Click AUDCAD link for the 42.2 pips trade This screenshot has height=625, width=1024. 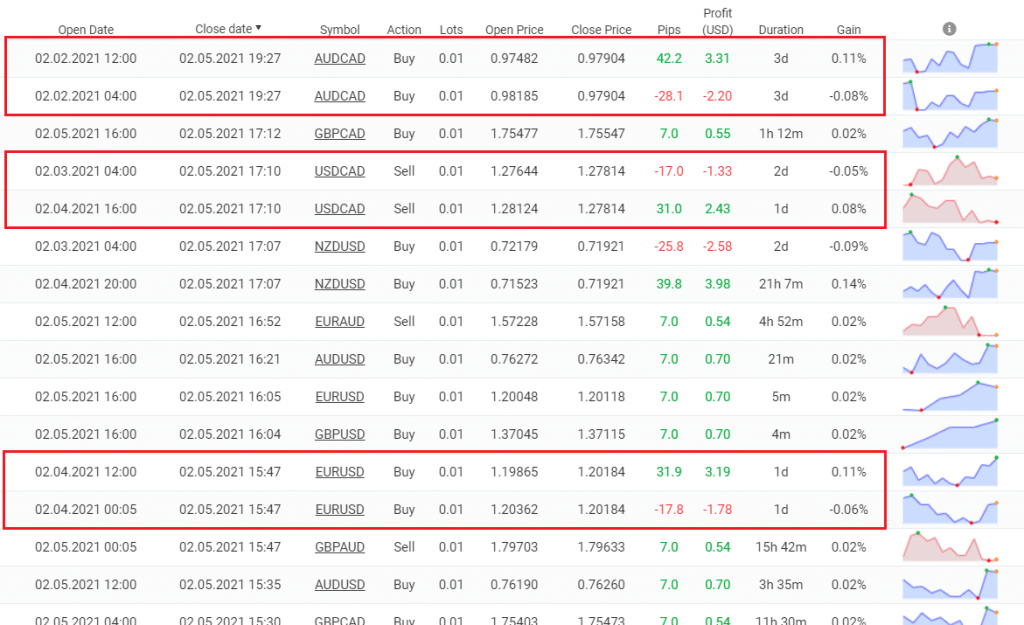coord(340,59)
